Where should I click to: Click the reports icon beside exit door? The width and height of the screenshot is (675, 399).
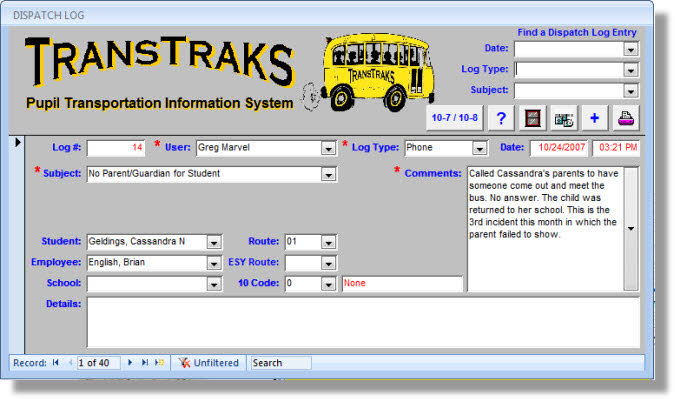pos(564,118)
